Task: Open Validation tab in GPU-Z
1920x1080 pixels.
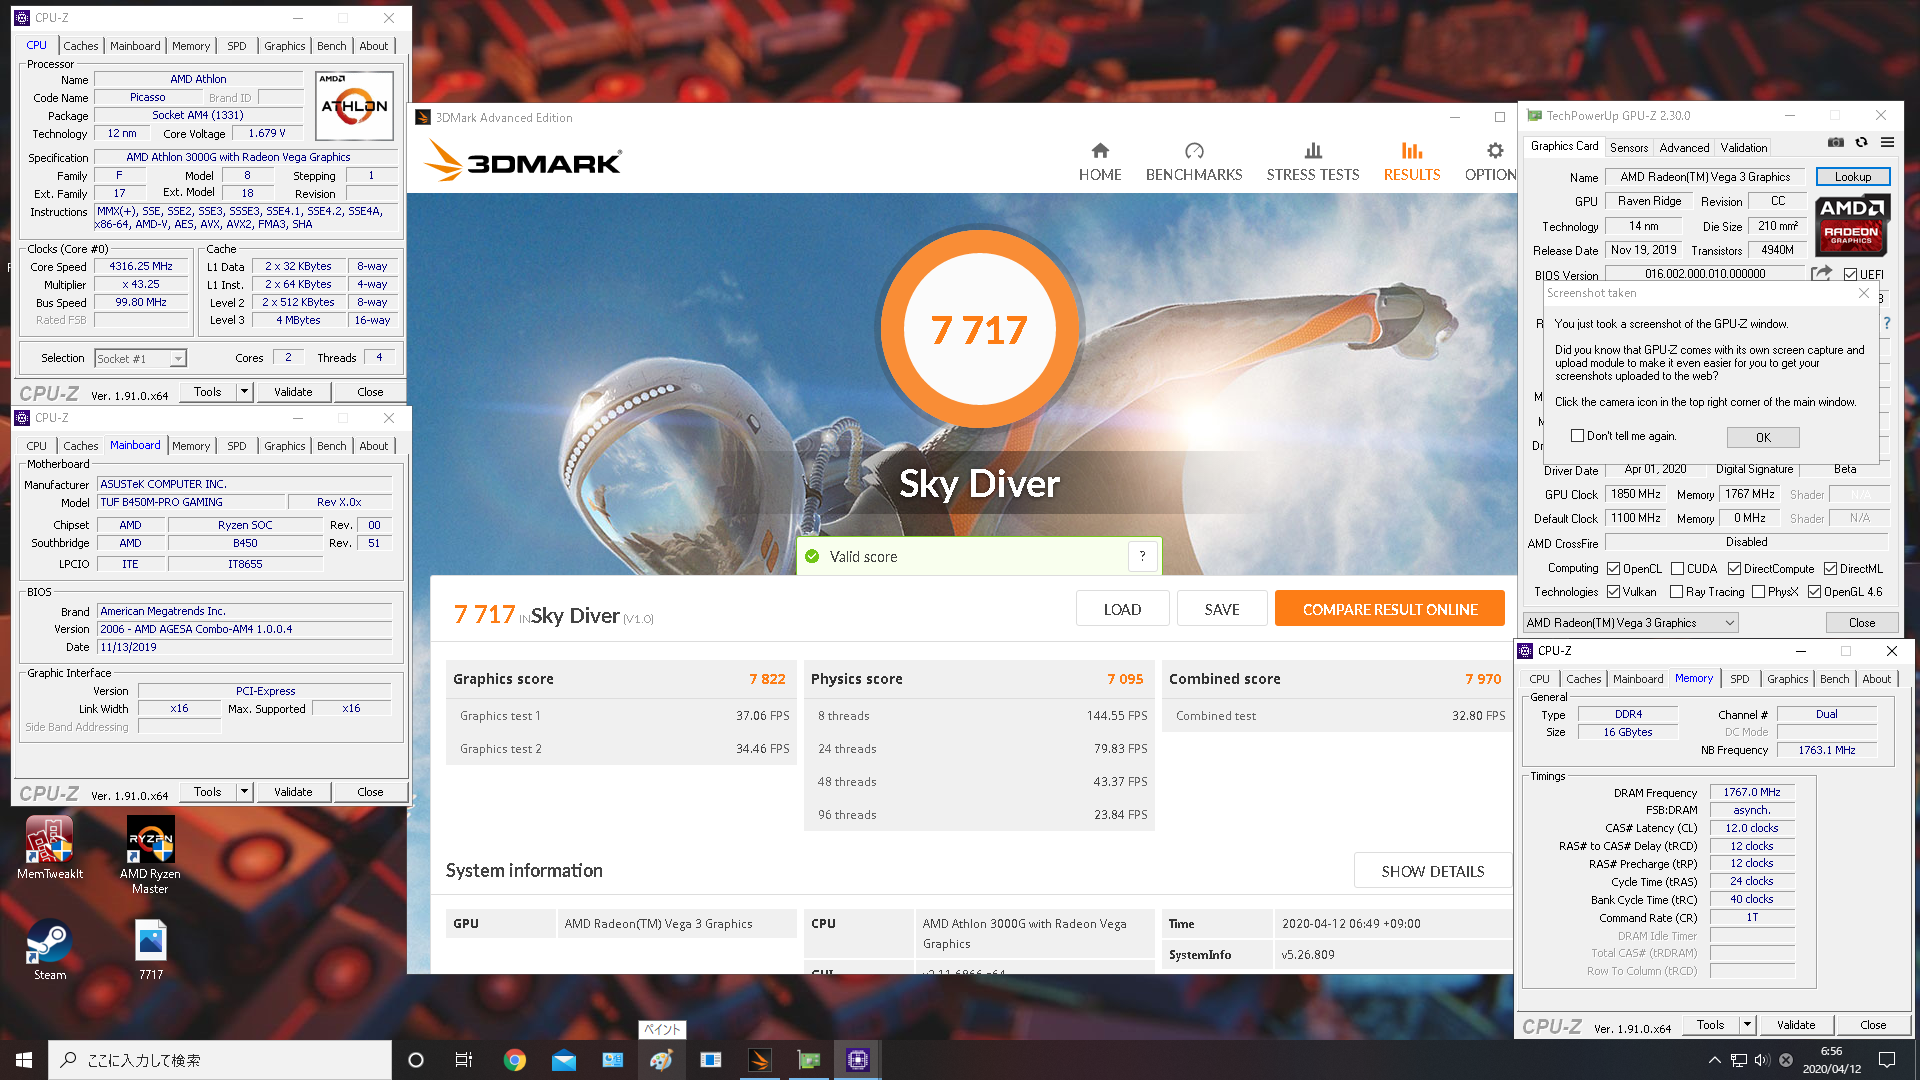Action: pos(1744,147)
